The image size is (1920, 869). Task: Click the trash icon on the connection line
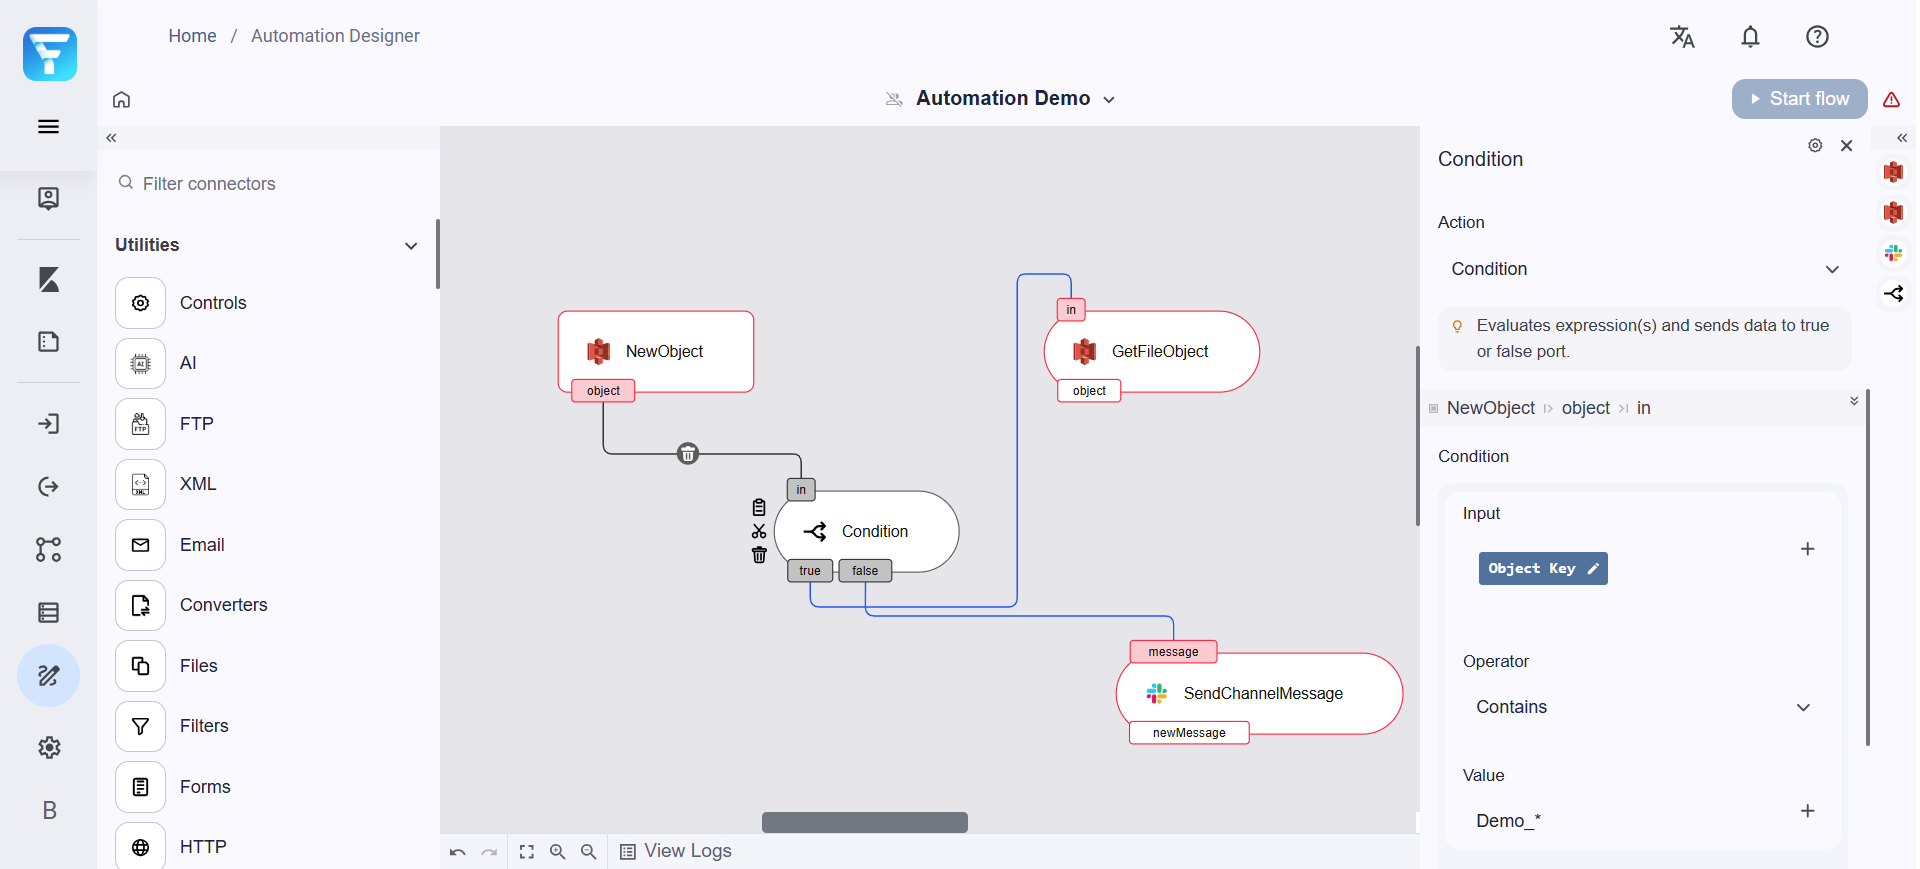(x=688, y=454)
